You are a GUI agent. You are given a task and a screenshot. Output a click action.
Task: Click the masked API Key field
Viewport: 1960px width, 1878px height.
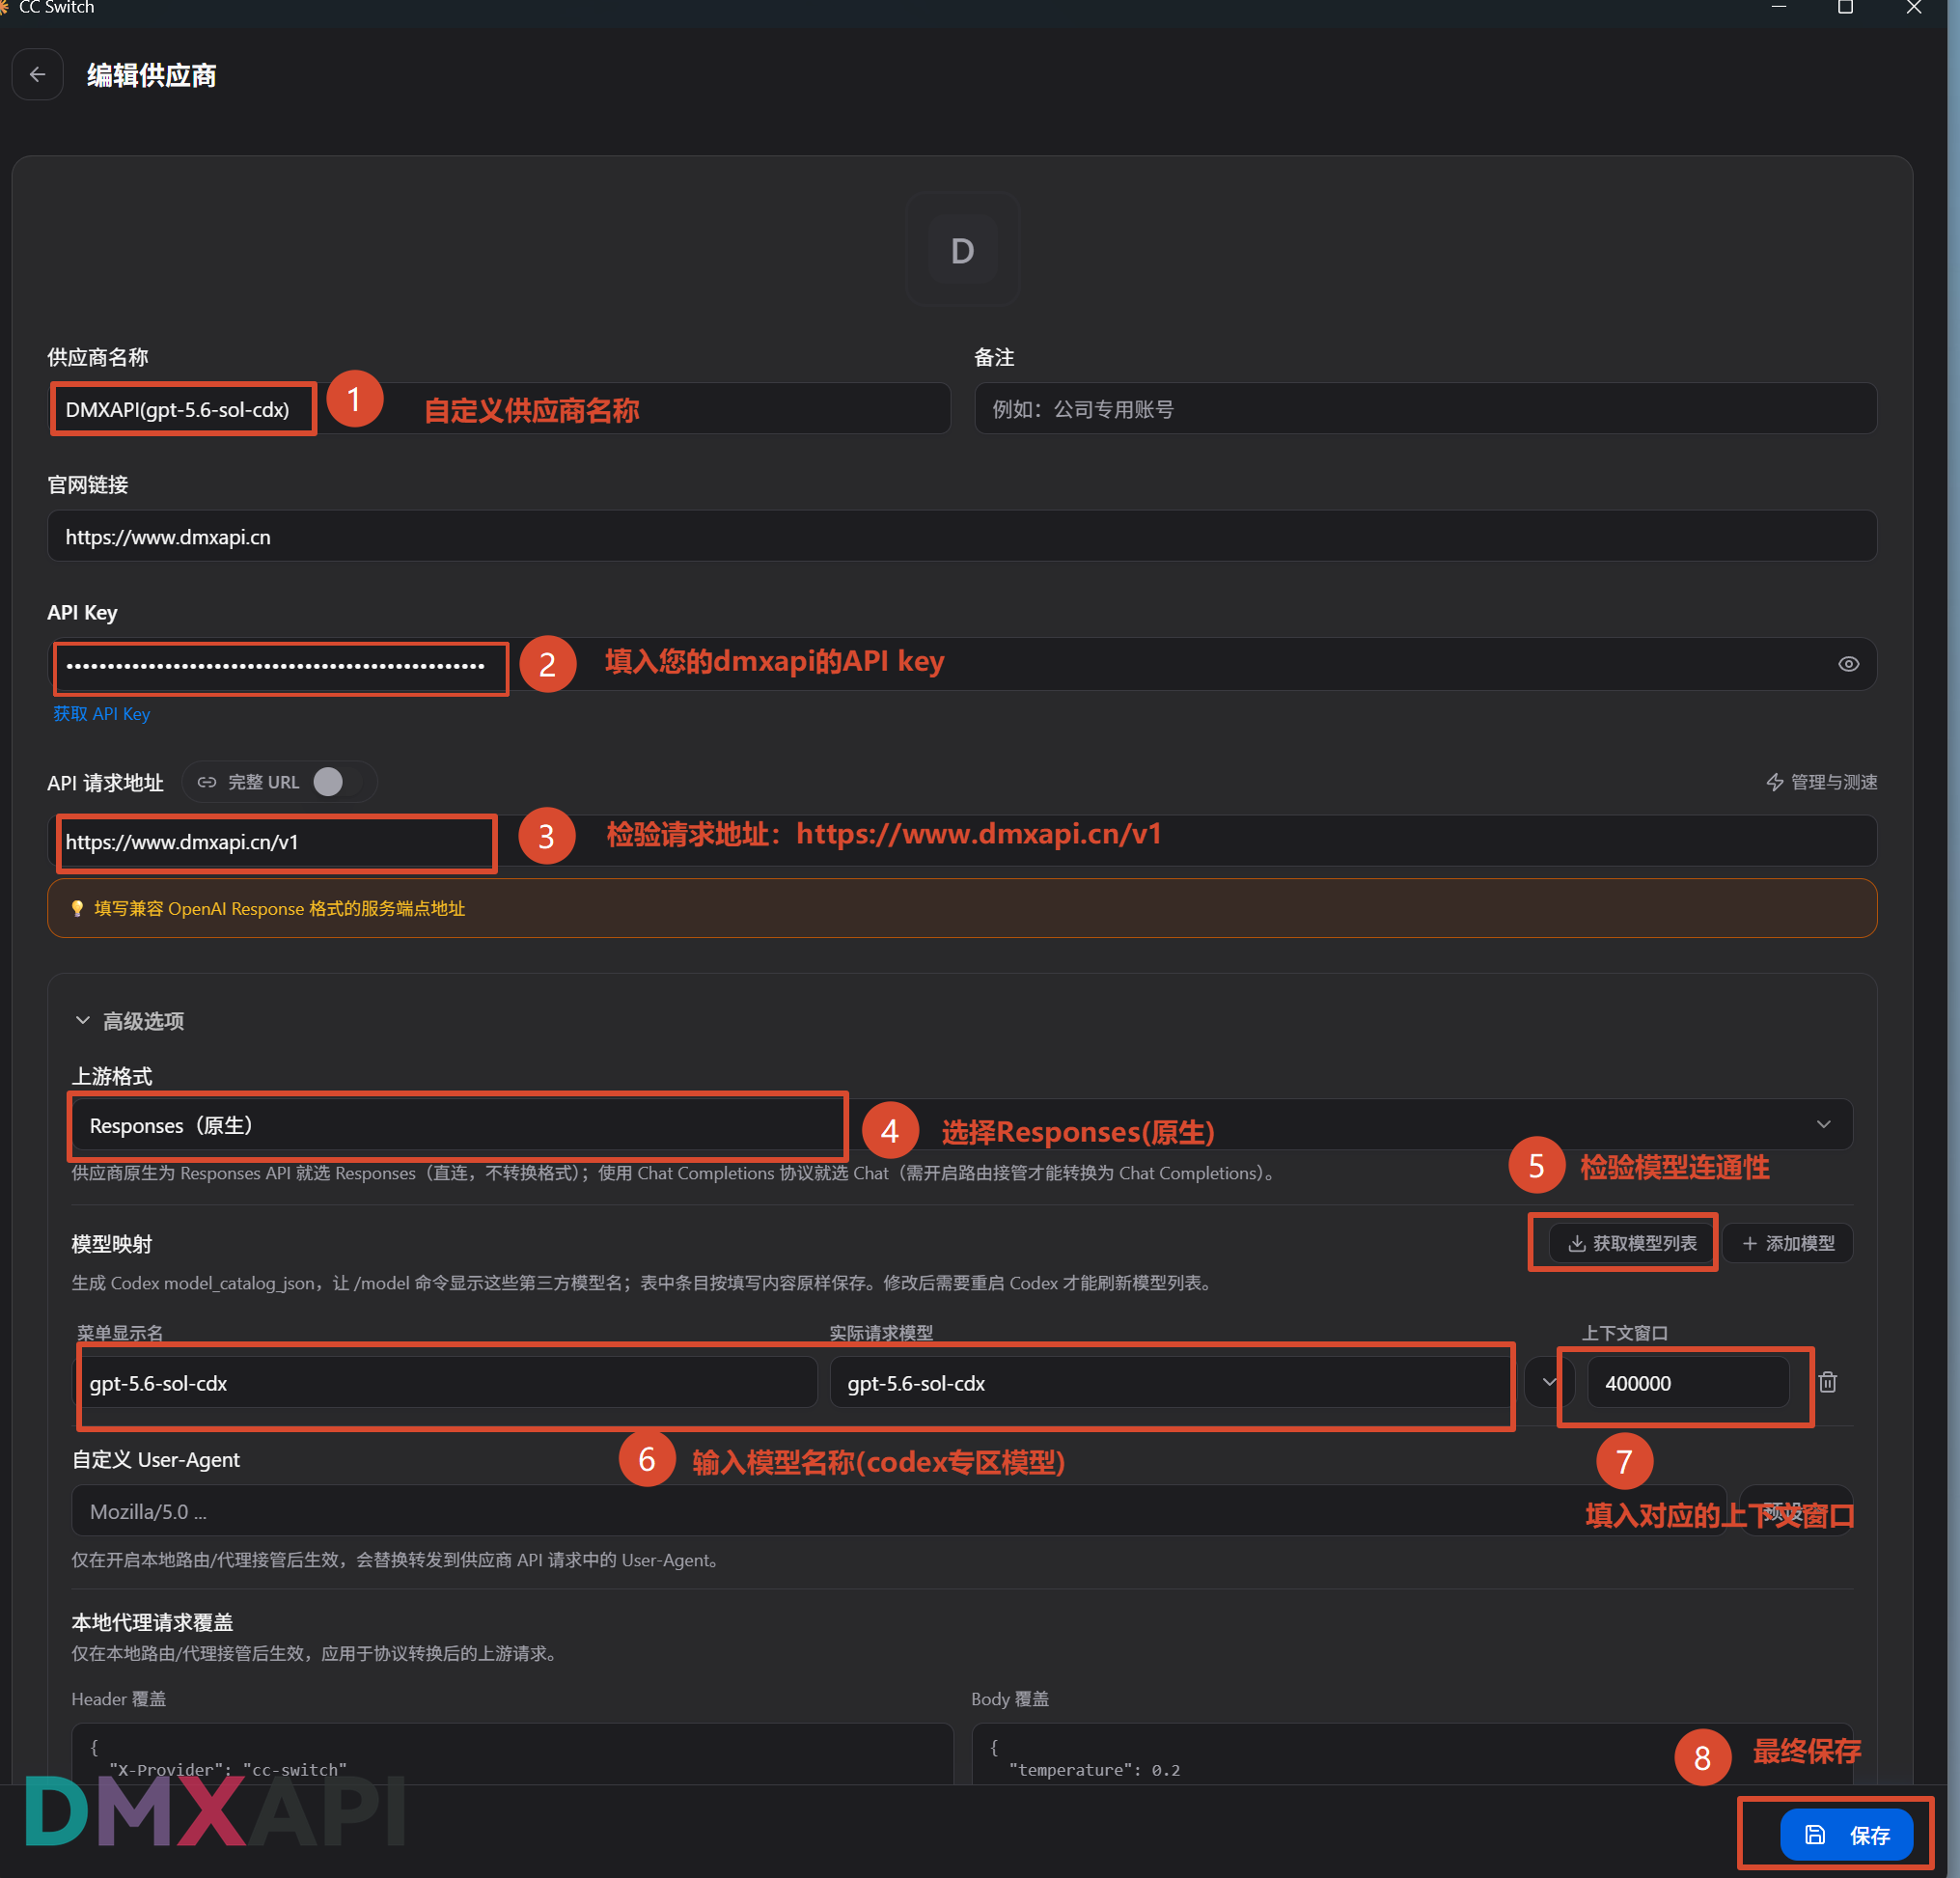pos(962,665)
